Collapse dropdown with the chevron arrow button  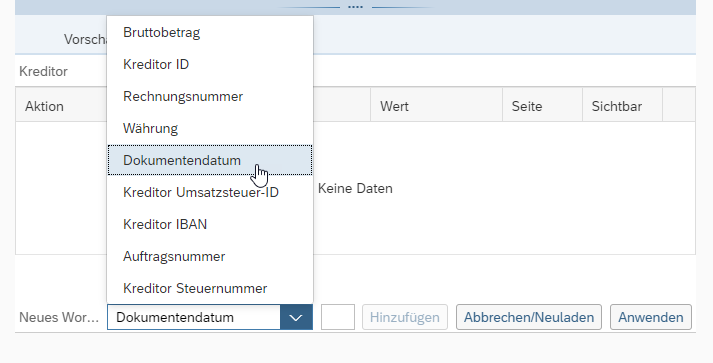pyautogui.click(x=296, y=317)
